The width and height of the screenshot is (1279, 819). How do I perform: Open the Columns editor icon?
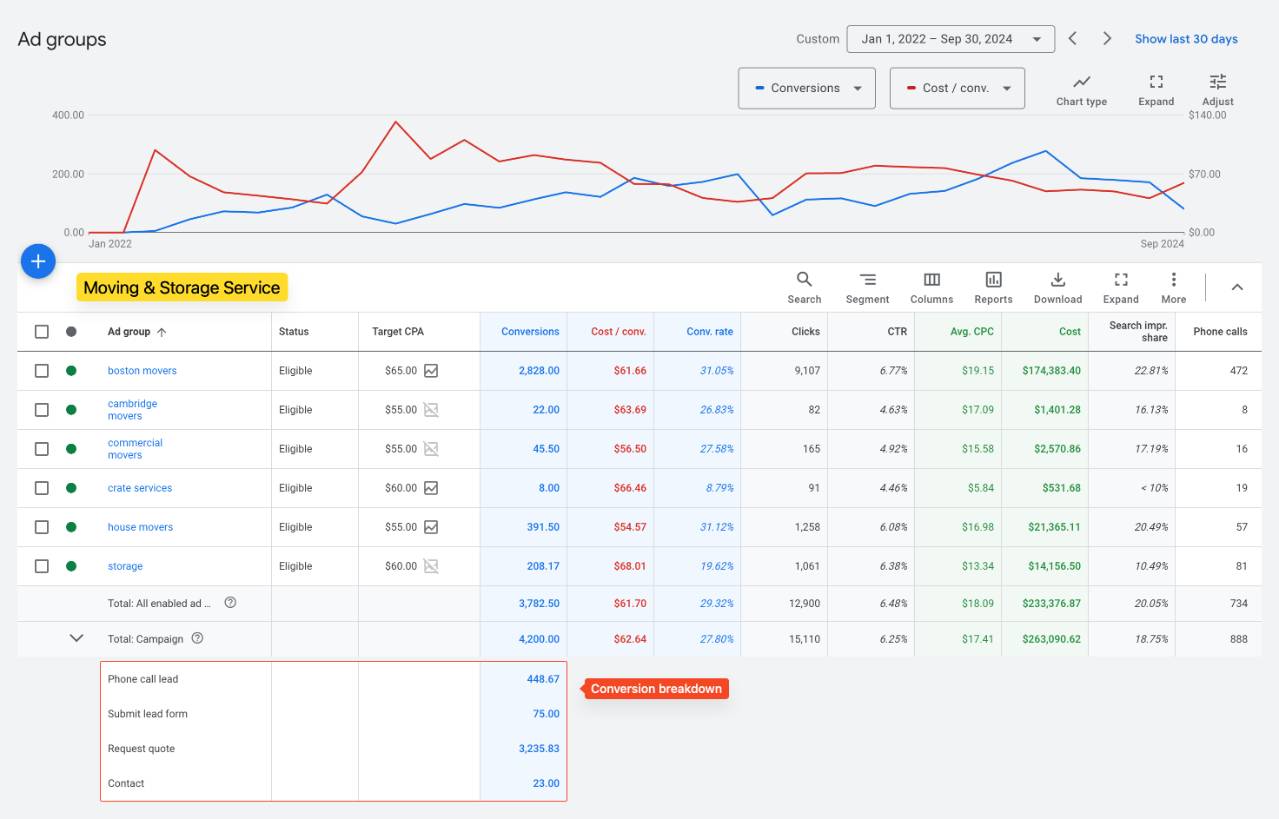[931, 288]
